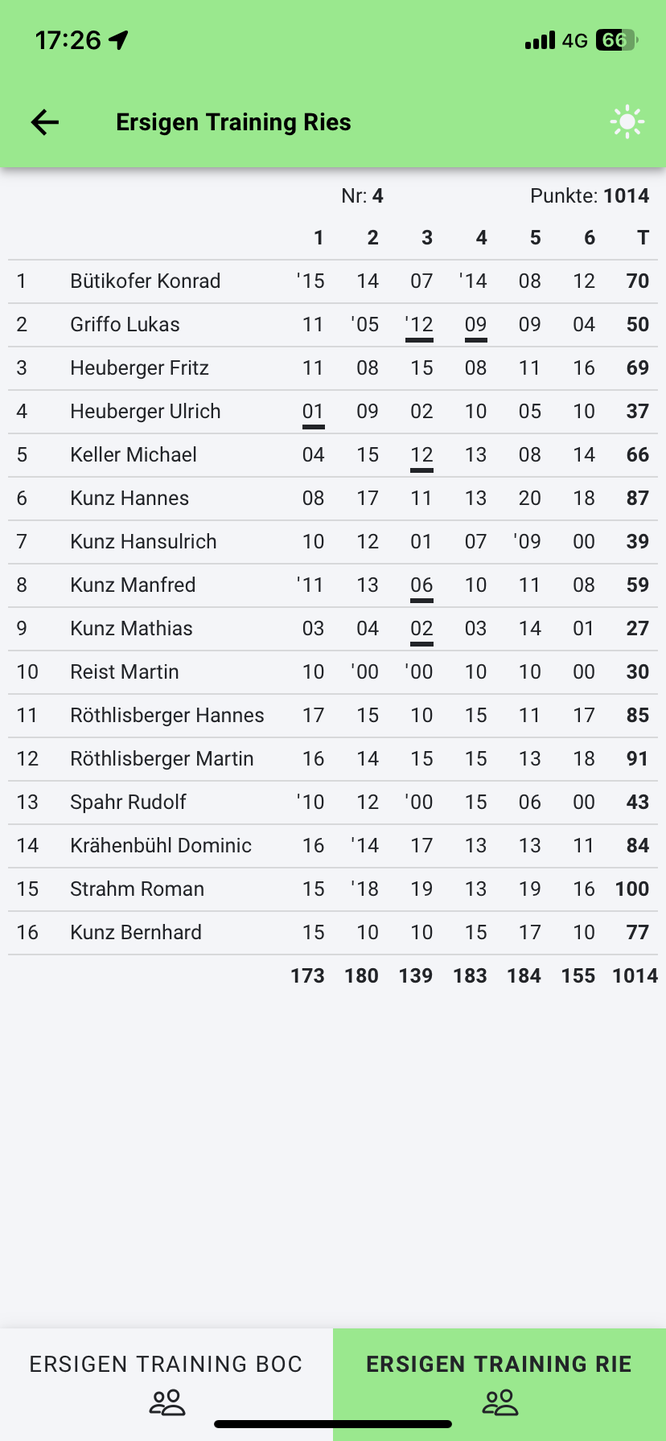Switch to Ersigen Training Boc tab
Screen dimensions: 666x1441
(166, 1384)
